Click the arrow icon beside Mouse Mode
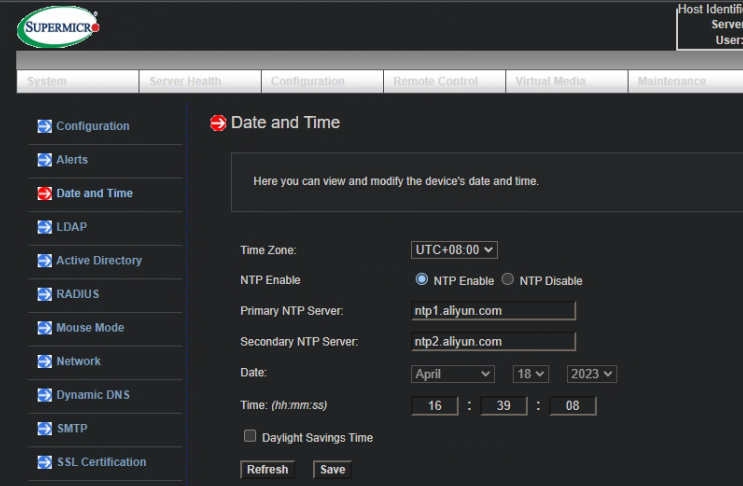The image size is (743, 486). (x=45, y=328)
